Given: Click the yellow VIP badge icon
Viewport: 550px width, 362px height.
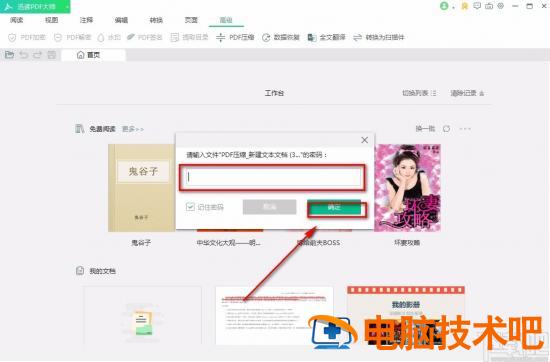Looking at the screenshot, I should (x=465, y=6).
